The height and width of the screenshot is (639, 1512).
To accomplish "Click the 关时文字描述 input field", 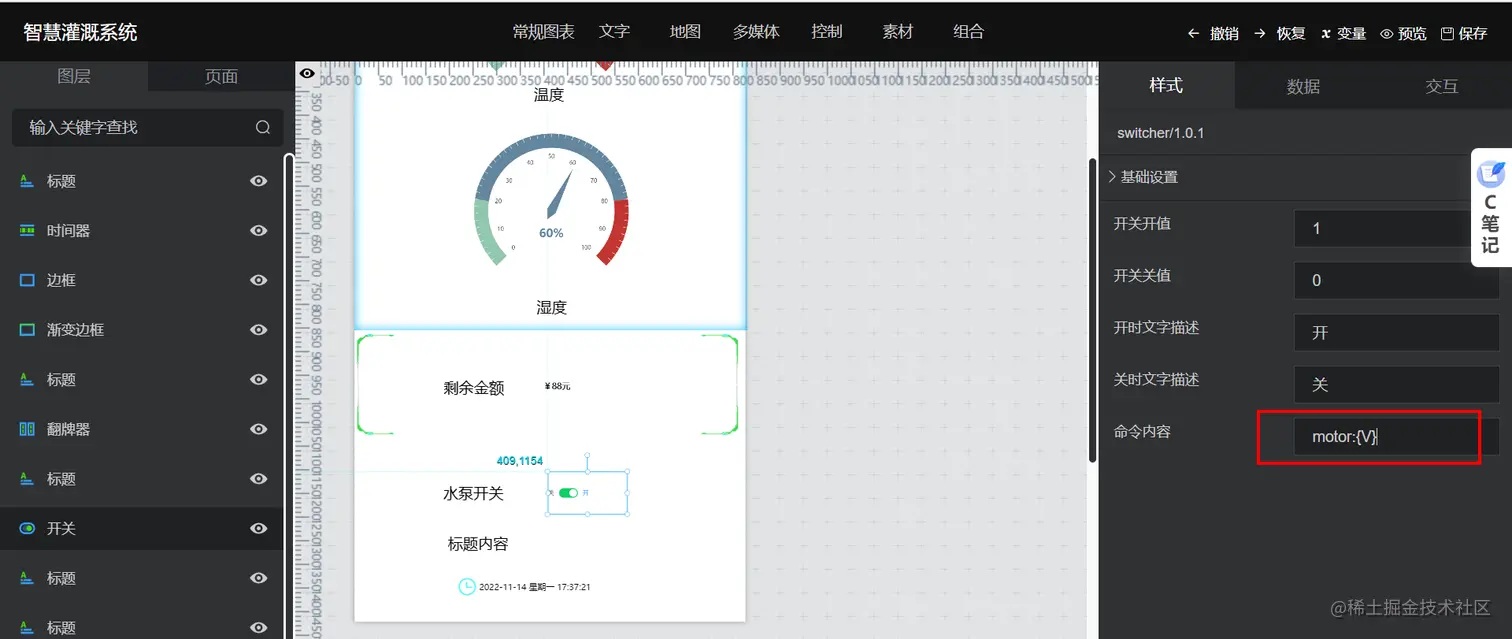I will (x=1396, y=384).
